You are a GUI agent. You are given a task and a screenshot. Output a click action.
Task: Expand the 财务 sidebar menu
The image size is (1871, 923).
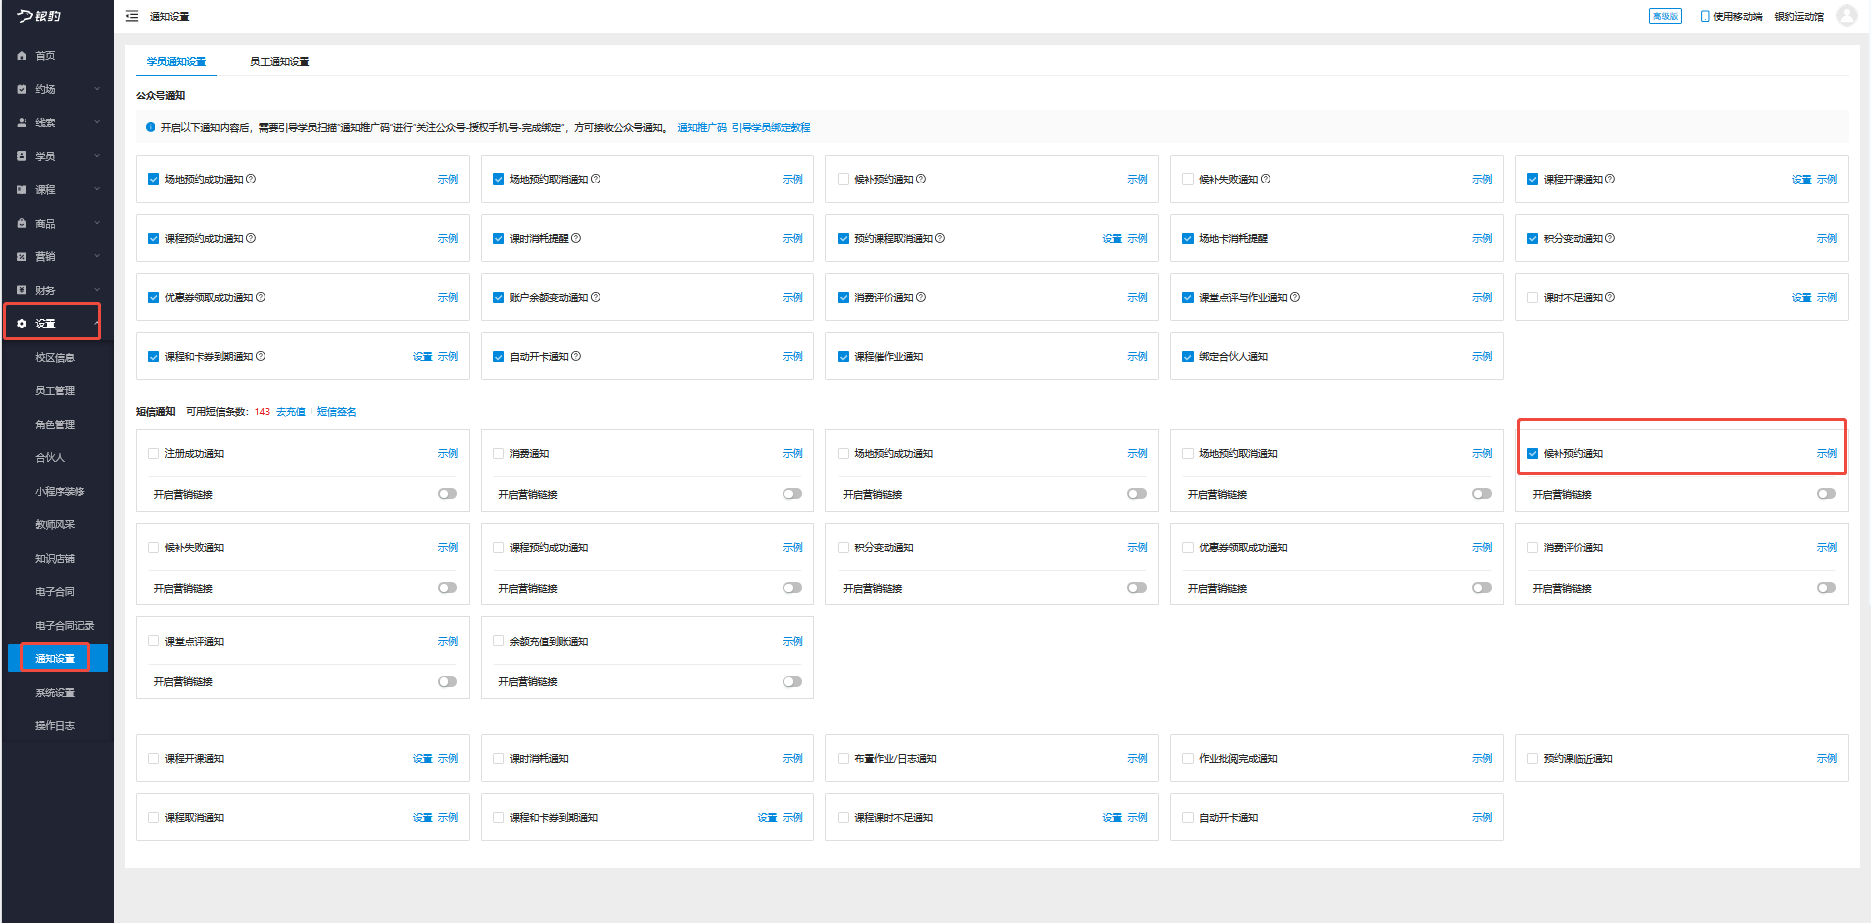click(97, 290)
